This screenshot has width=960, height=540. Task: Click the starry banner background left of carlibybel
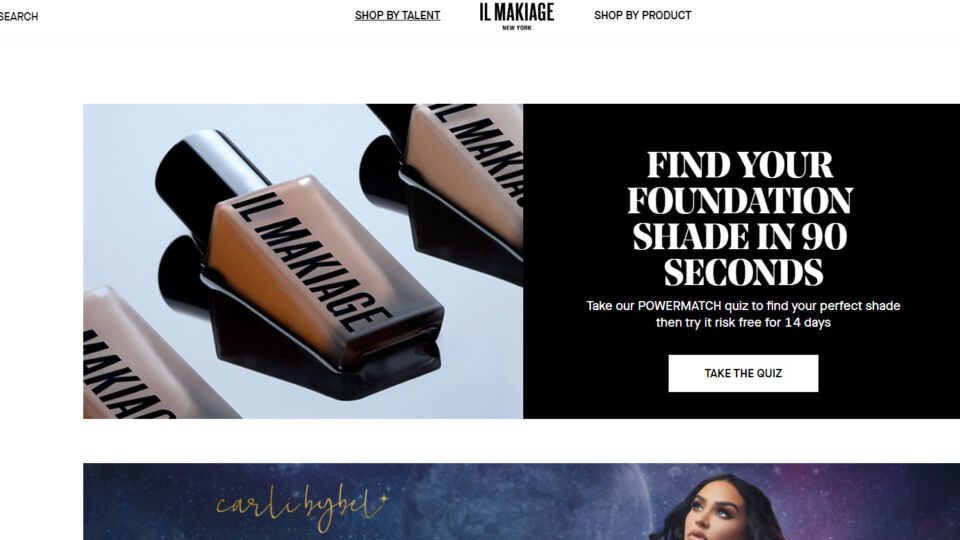click(x=147, y=502)
